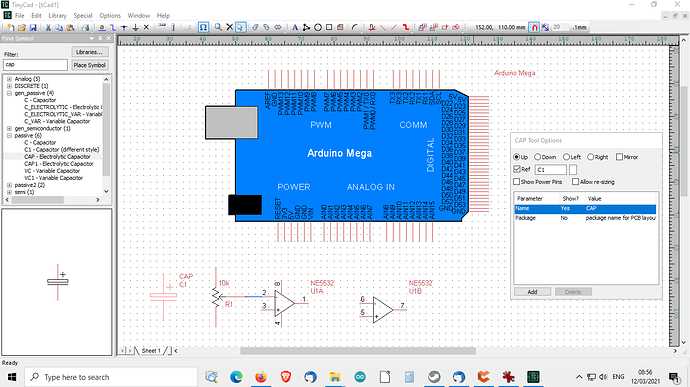The width and height of the screenshot is (690, 387).
Task: Click the magnifier zoom tool
Action: point(218,27)
